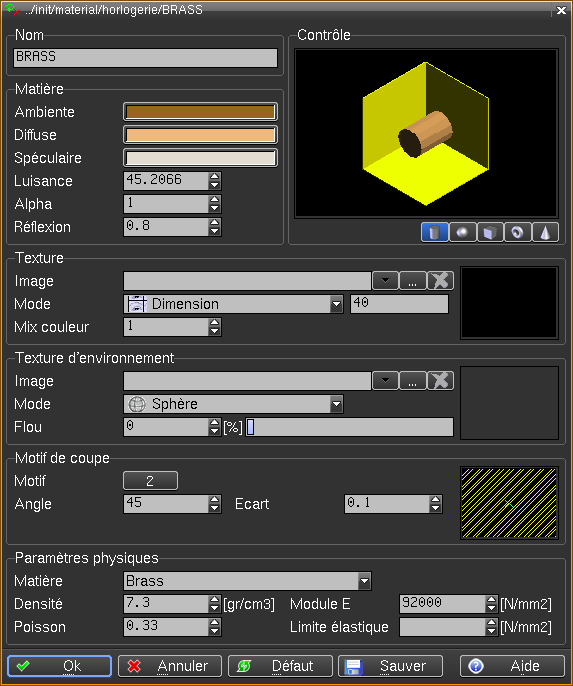
Task: Clear the Texture image with X icon
Action: click(440, 280)
